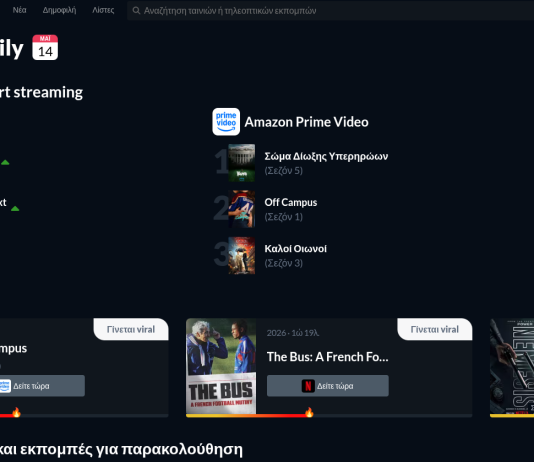The width and height of the screenshot is (534, 462).
Task: Click the Netflix icon on The Bus card
Action: (x=308, y=386)
